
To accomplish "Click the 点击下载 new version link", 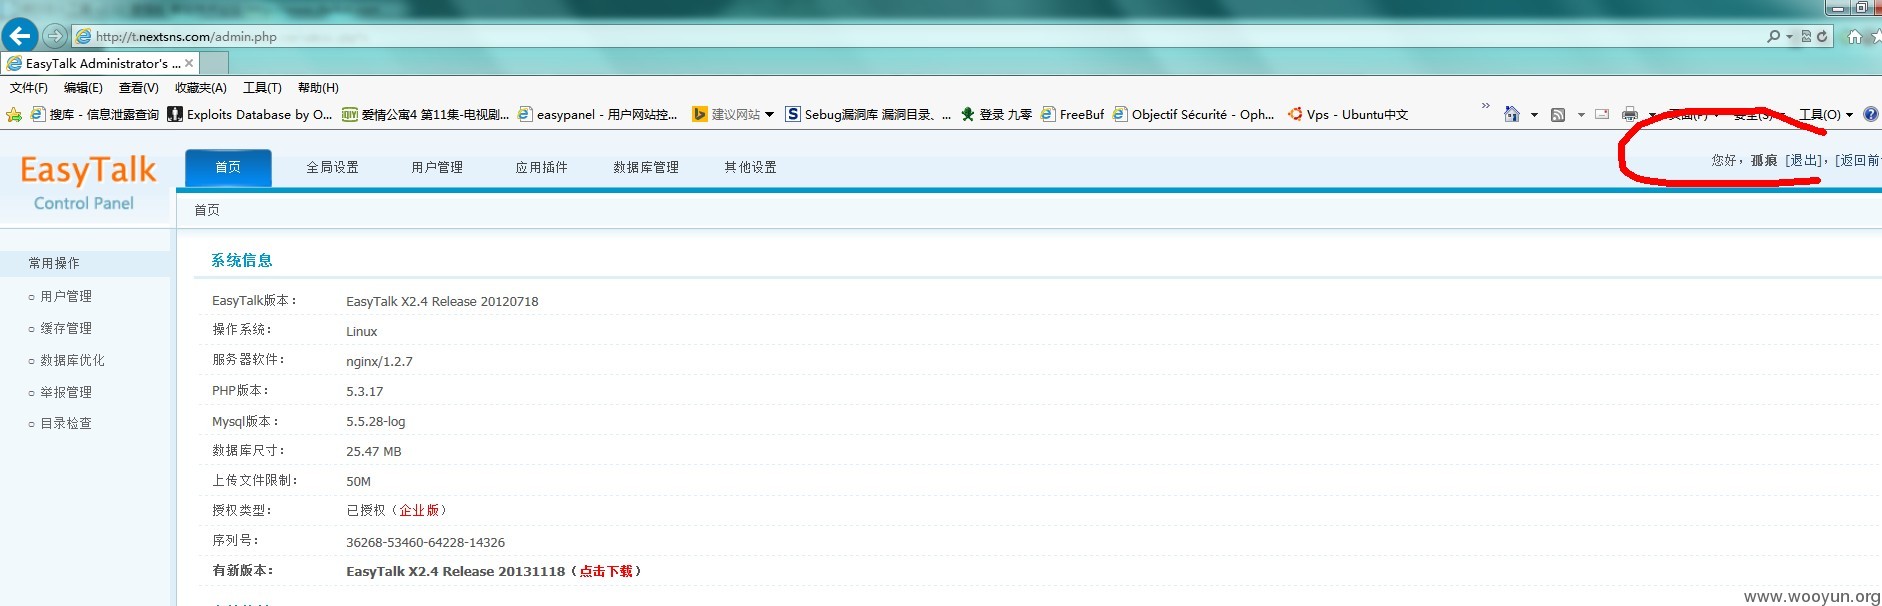I will point(606,571).
